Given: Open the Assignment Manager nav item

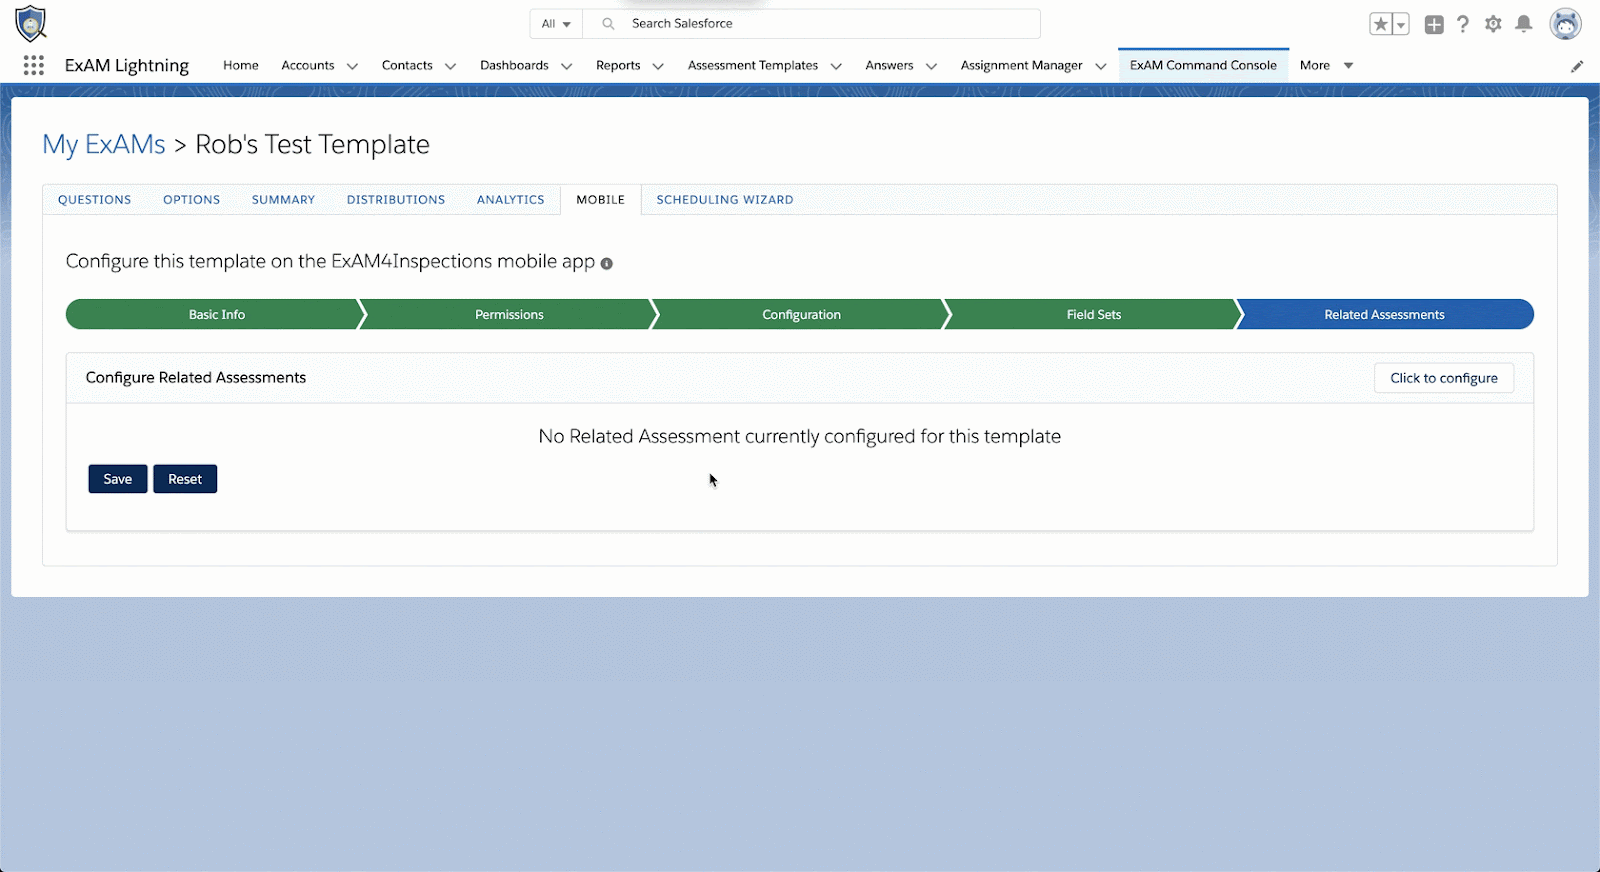Looking at the screenshot, I should point(1021,65).
